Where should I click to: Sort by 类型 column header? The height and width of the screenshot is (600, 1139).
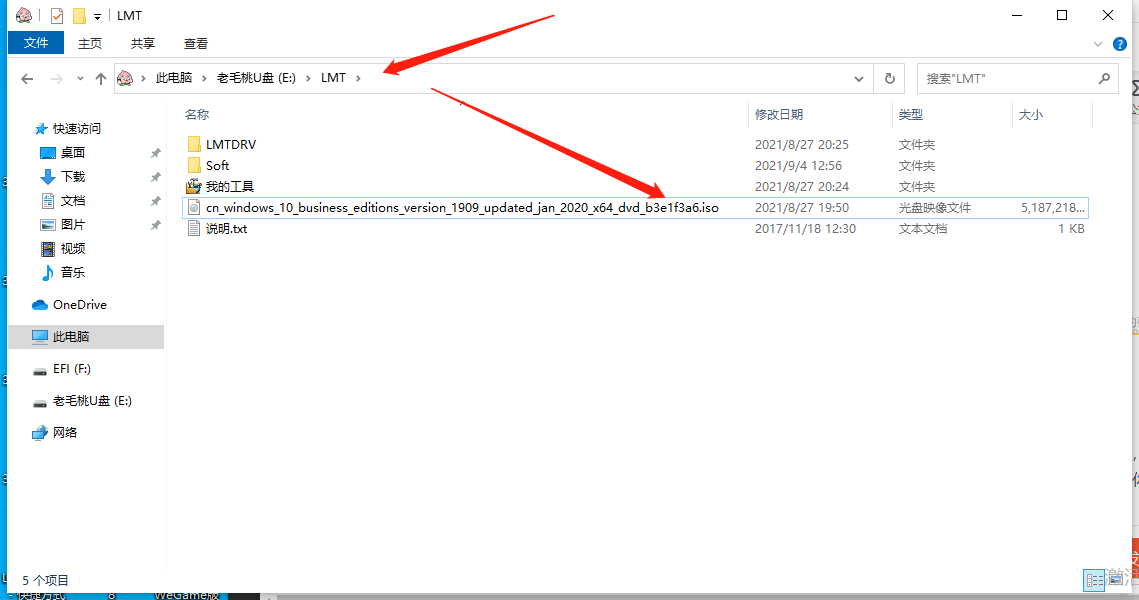pos(911,115)
